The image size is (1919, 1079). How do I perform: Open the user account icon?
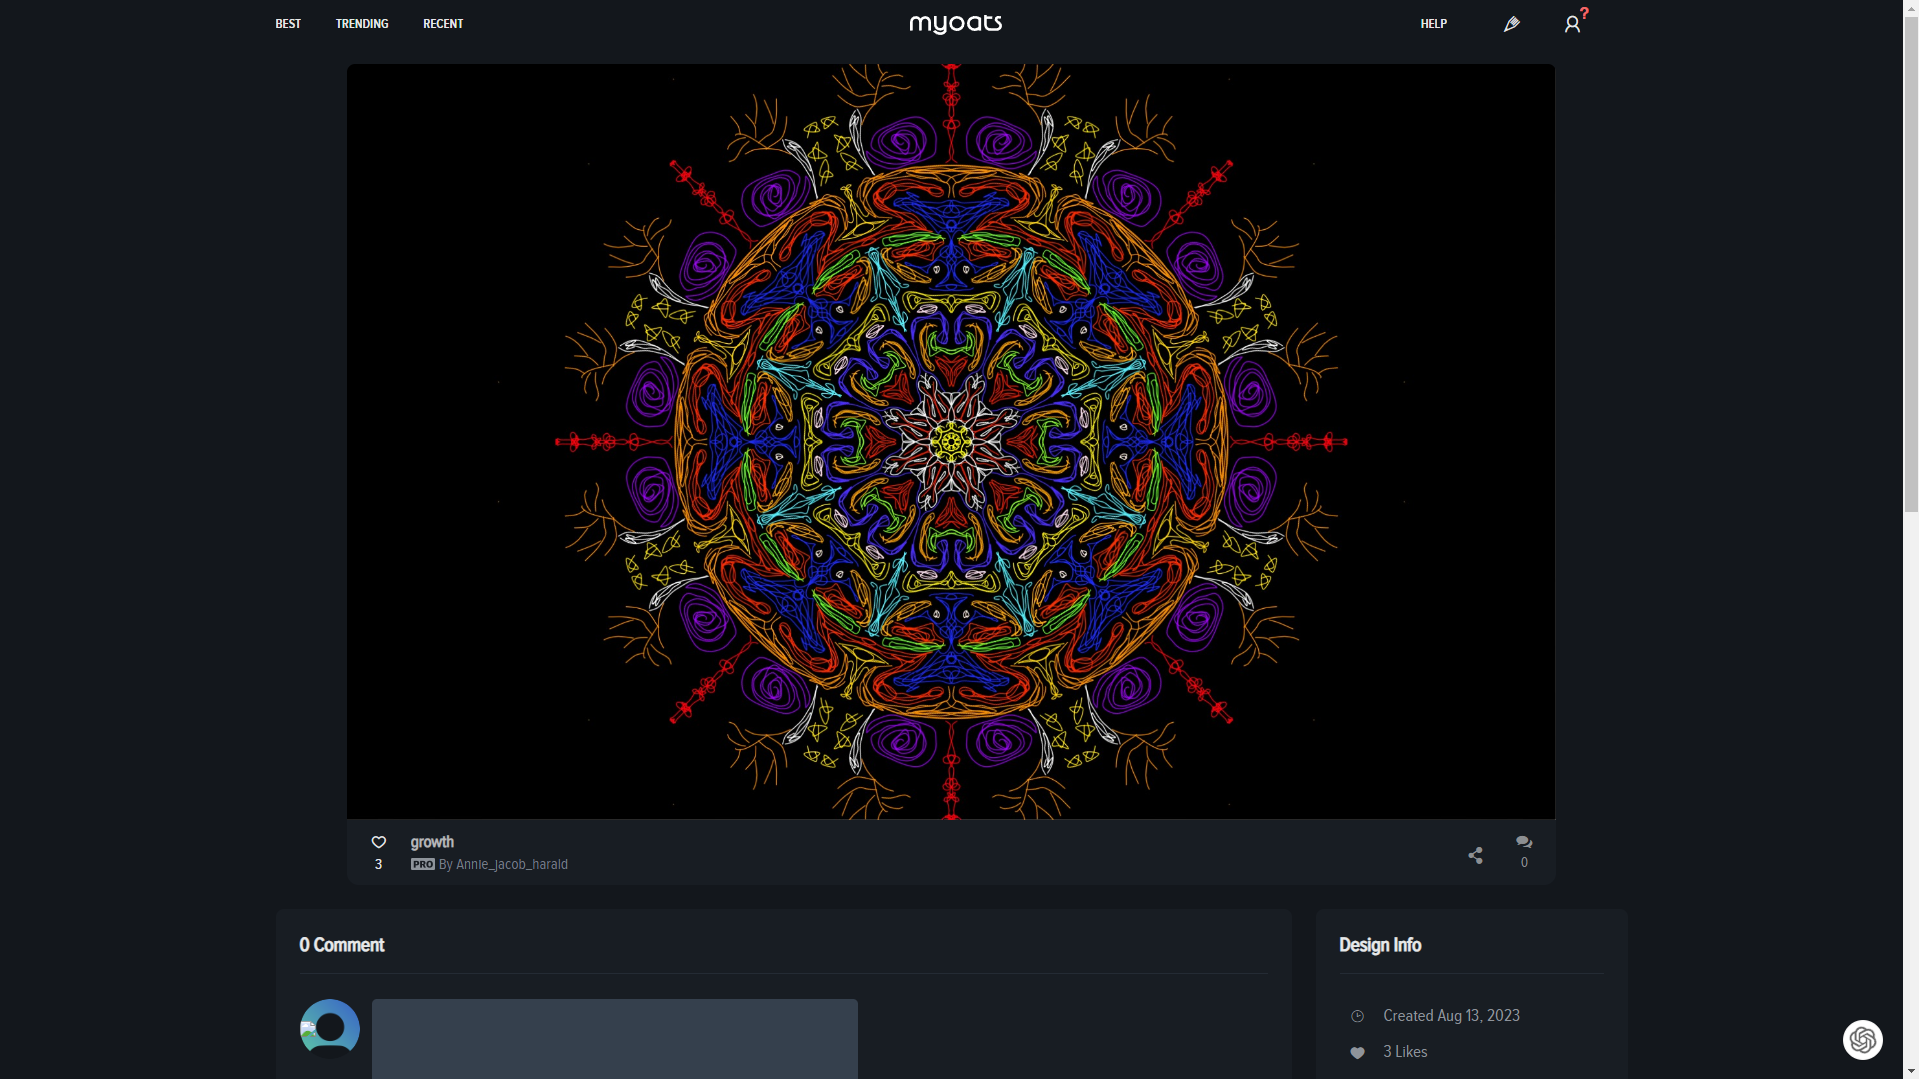1573,24
